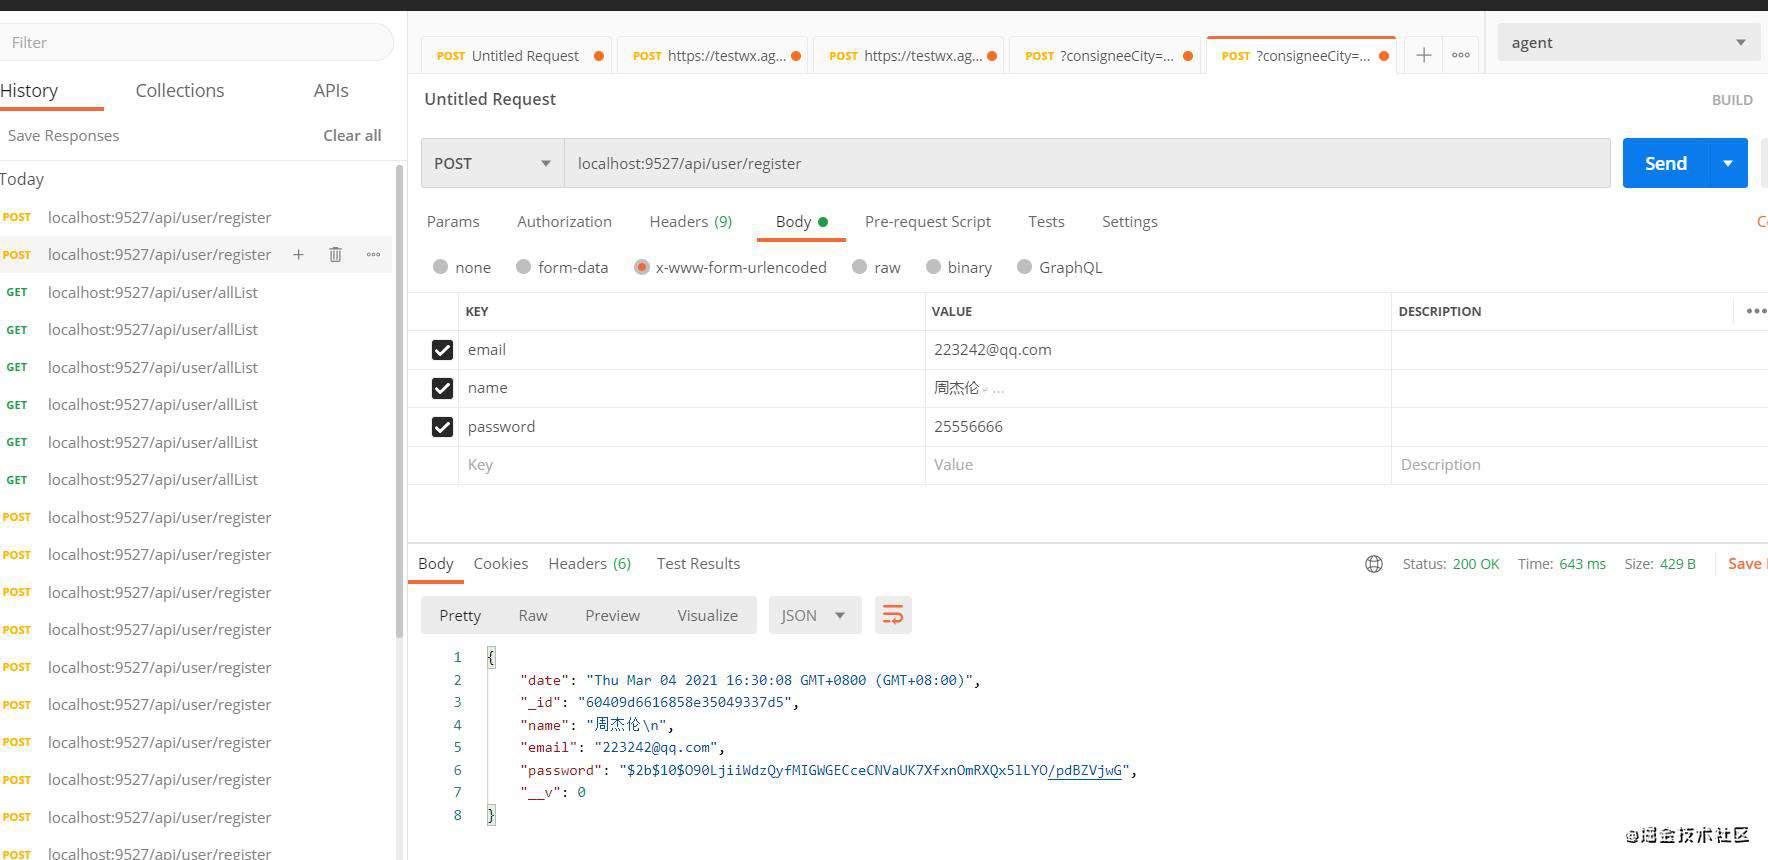The height and width of the screenshot is (860, 1768).
Task: Click the BUILD mode label
Action: tap(1732, 100)
